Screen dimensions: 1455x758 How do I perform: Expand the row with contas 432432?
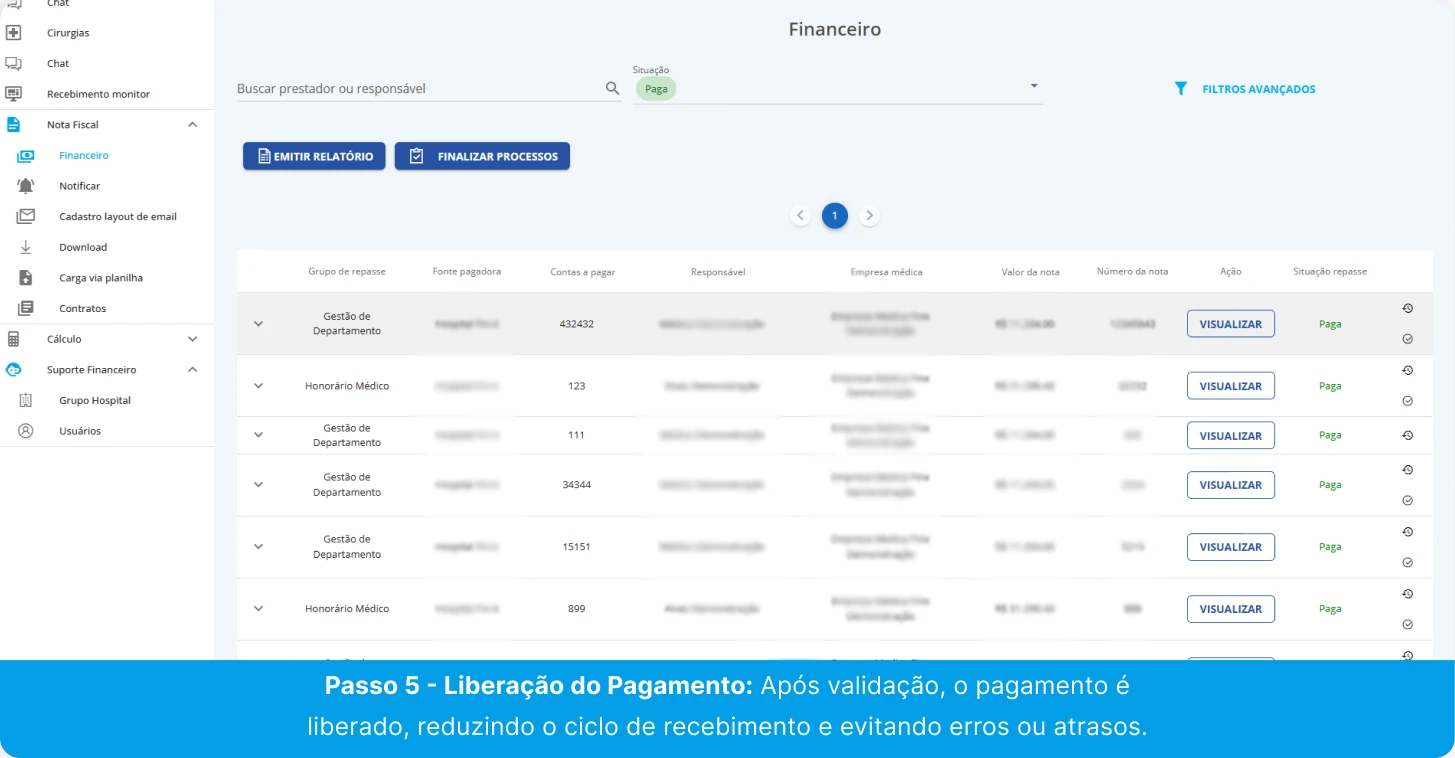pyautogui.click(x=258, y=324)
